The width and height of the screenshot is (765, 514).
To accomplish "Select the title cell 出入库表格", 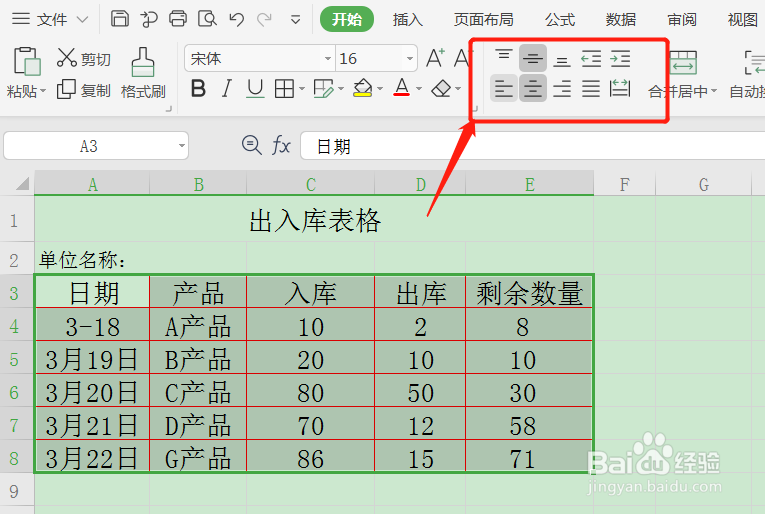I will 314,220.
